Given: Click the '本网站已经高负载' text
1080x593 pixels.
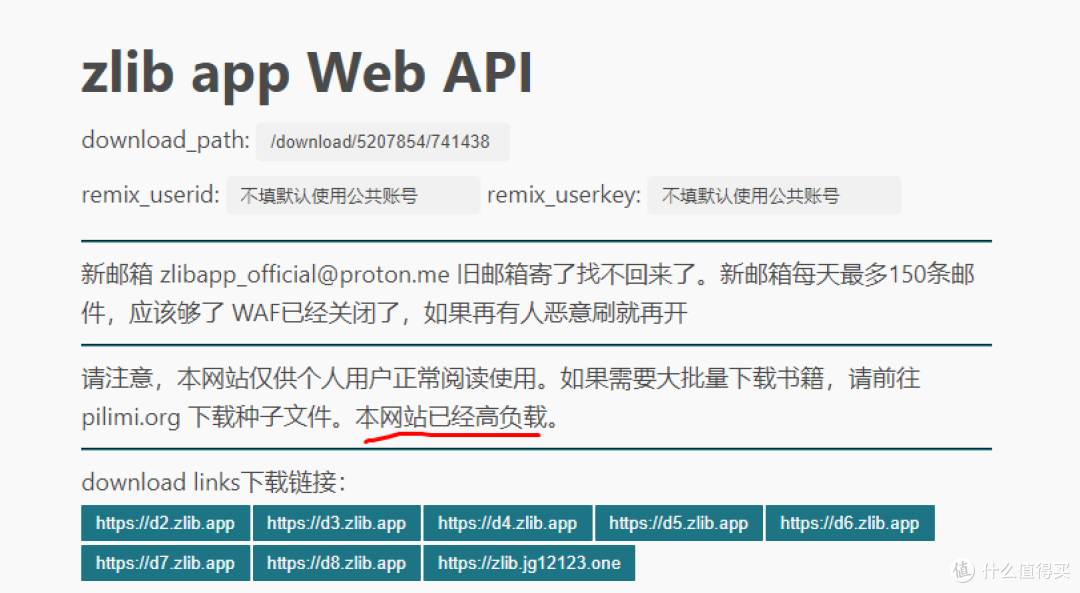Looking at the screenshot, I should (x=451, y=417).
